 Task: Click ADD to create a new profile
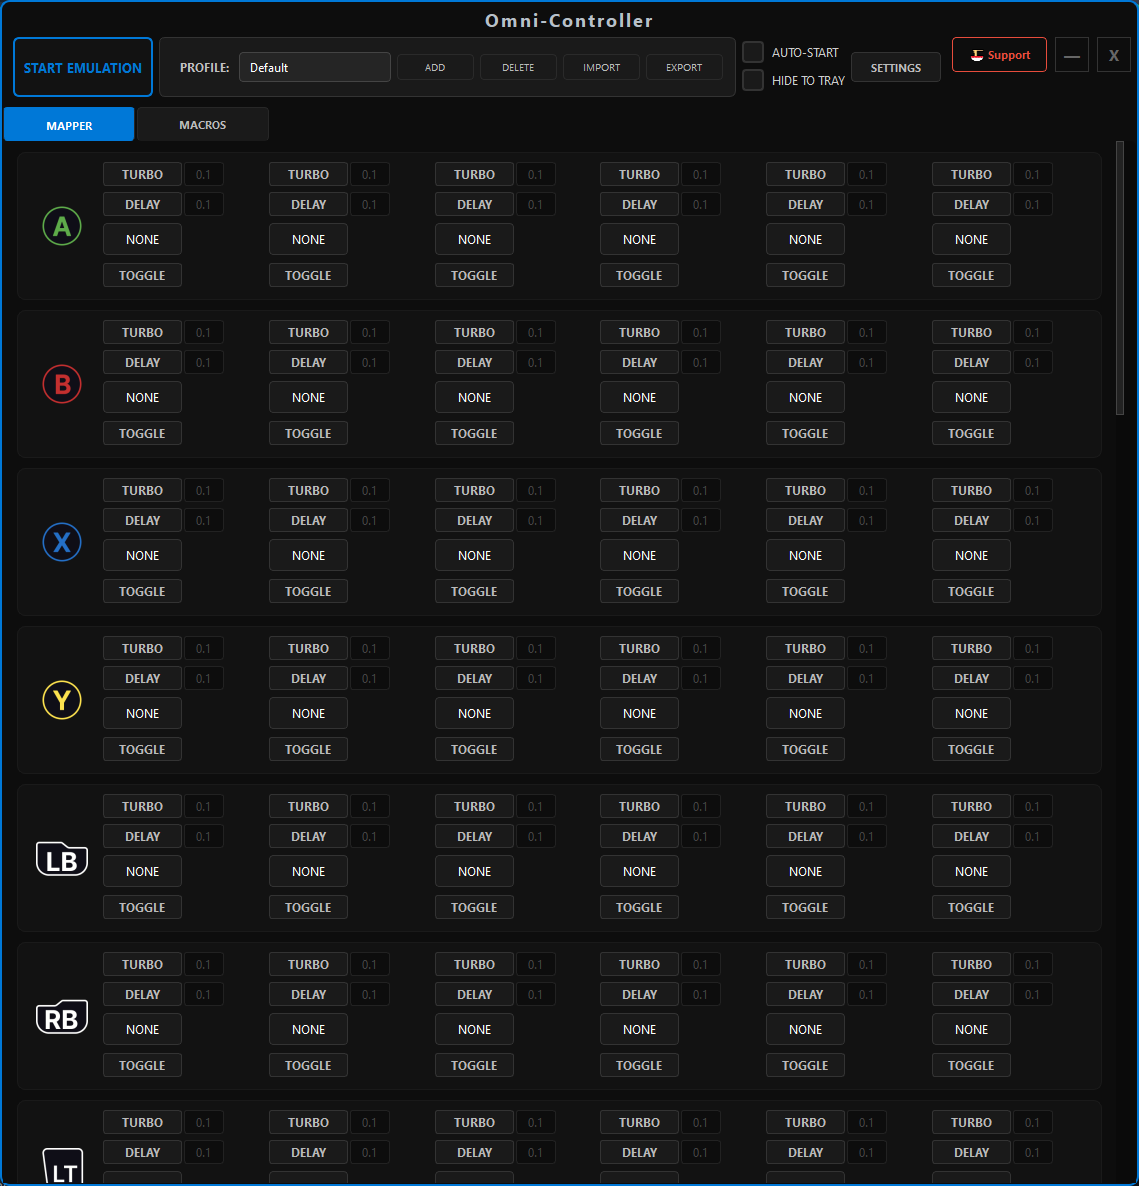[435, 67]
